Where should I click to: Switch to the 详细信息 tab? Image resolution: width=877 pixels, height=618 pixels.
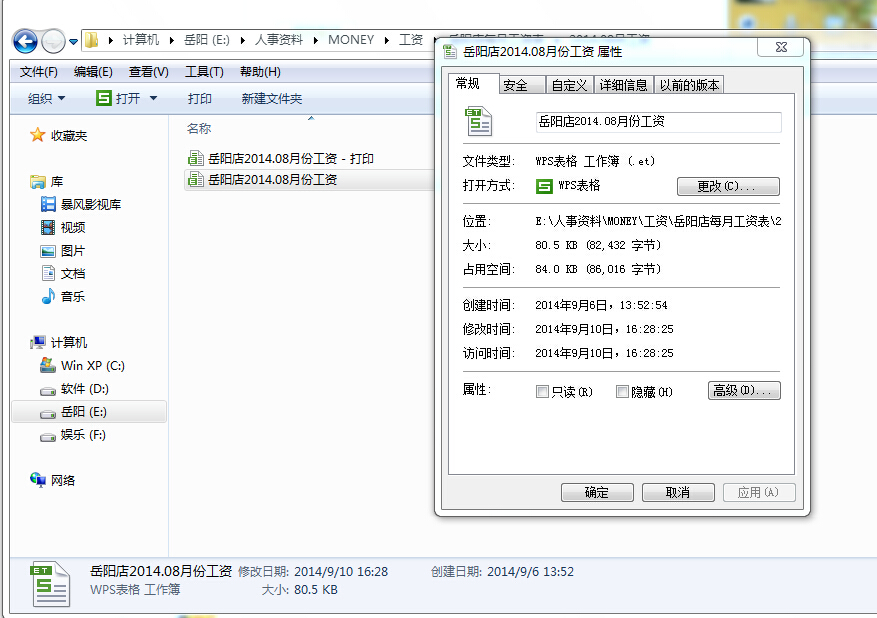tap(623, 85)
